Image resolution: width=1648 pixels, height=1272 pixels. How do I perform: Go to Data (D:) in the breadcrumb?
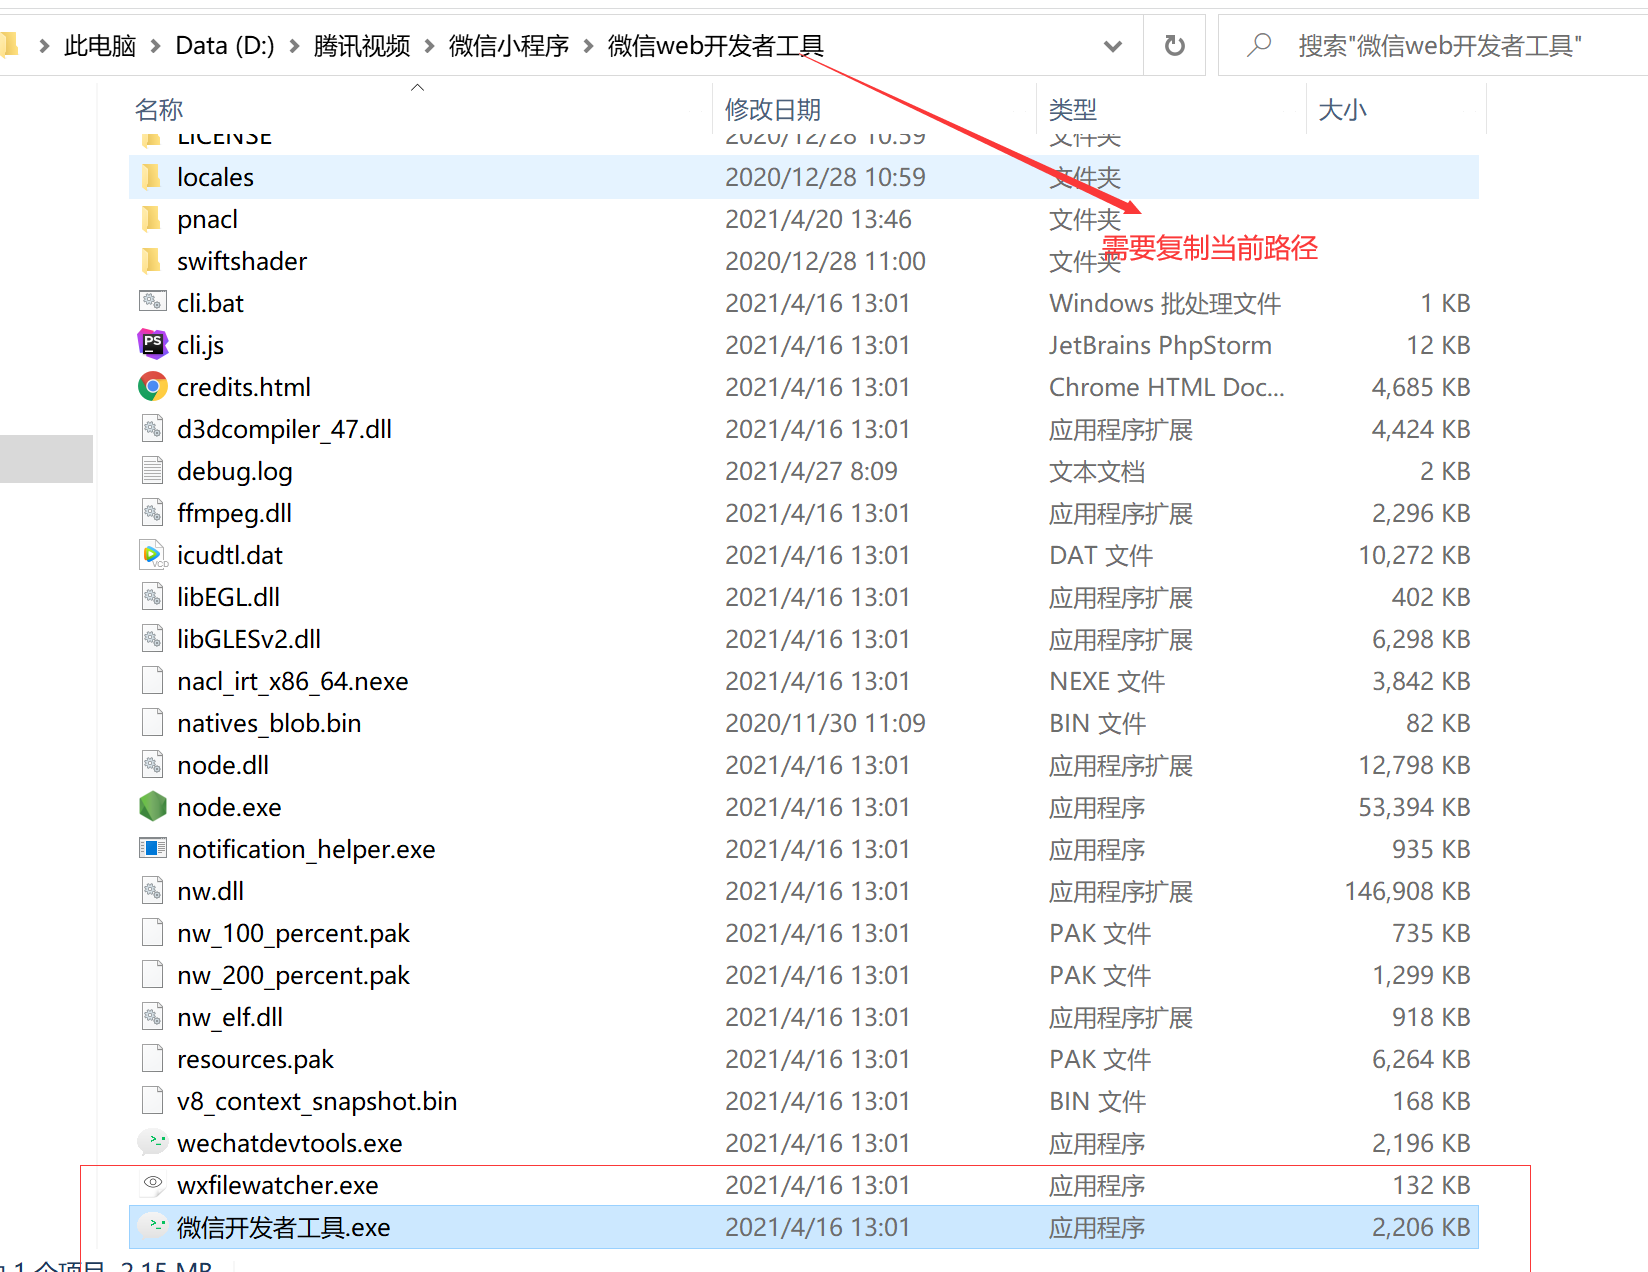pos(225,46)
